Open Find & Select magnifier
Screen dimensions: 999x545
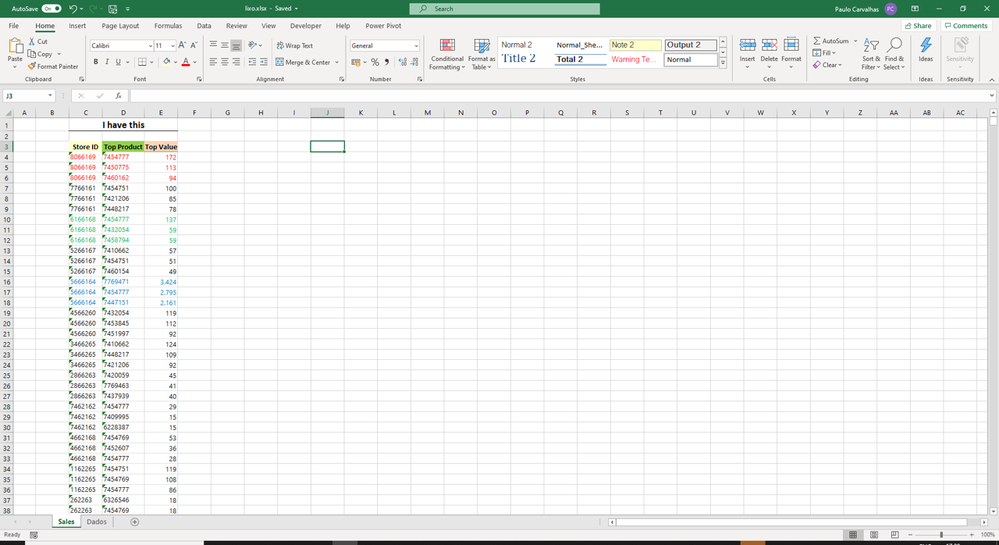click(895, 45)
